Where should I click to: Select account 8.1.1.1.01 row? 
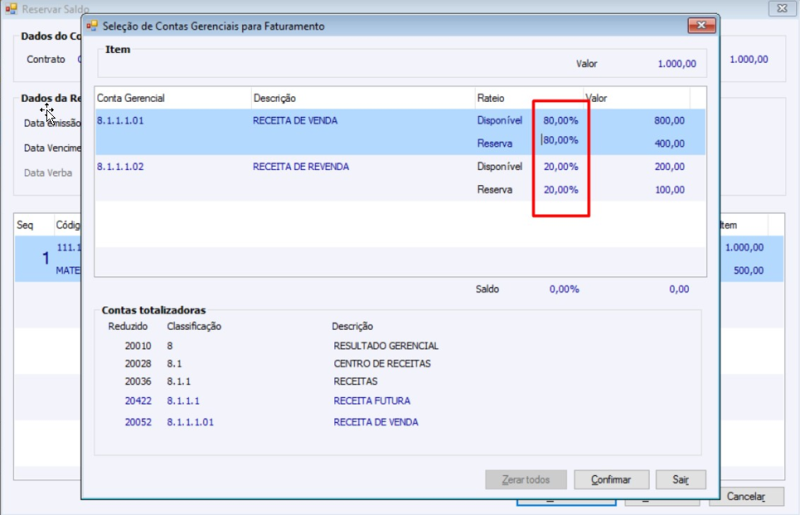point(400,132)
